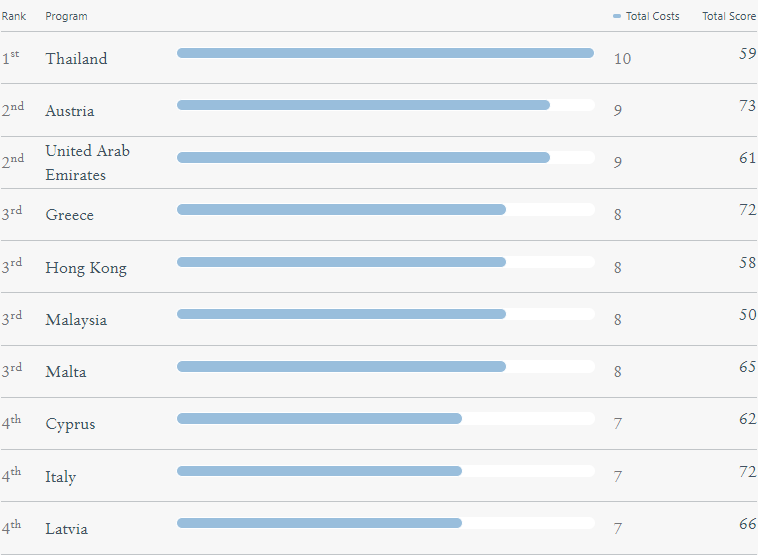Open the United Arab Emirates program
758x555 pixels.
pyautogui.click(x=87, y=162)
